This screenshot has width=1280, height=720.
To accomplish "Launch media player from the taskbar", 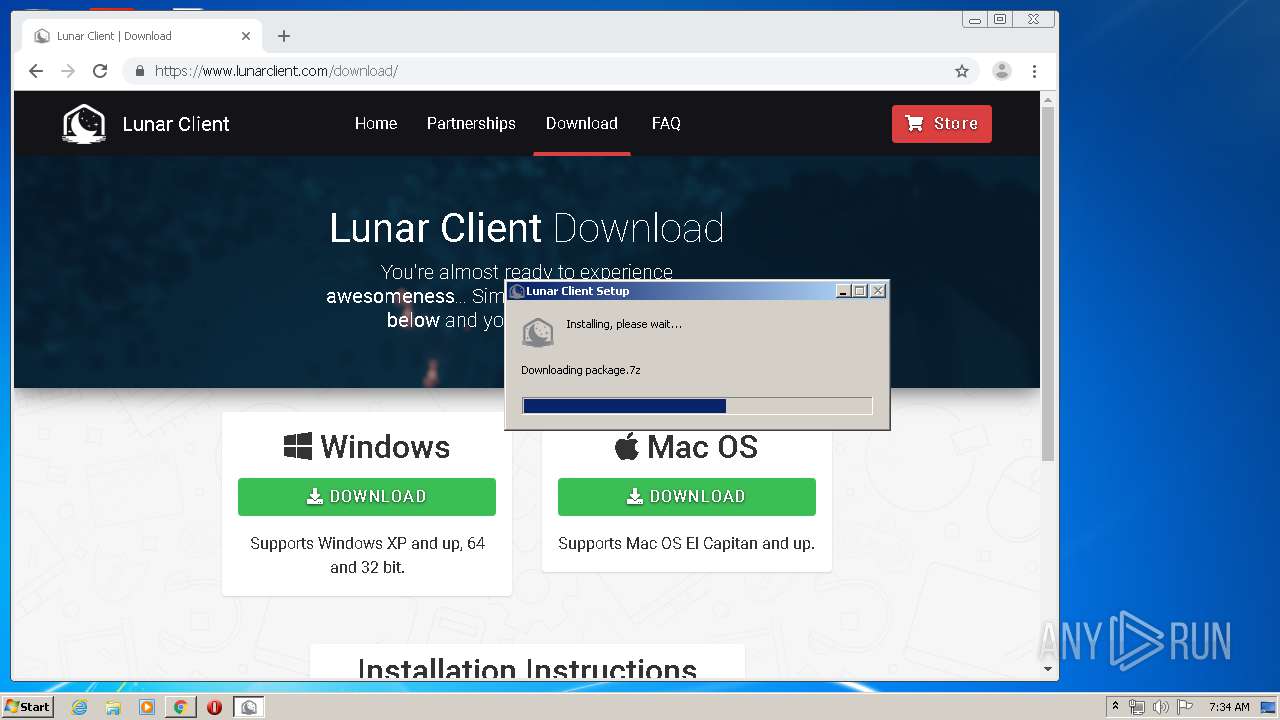I will [147, 707].
